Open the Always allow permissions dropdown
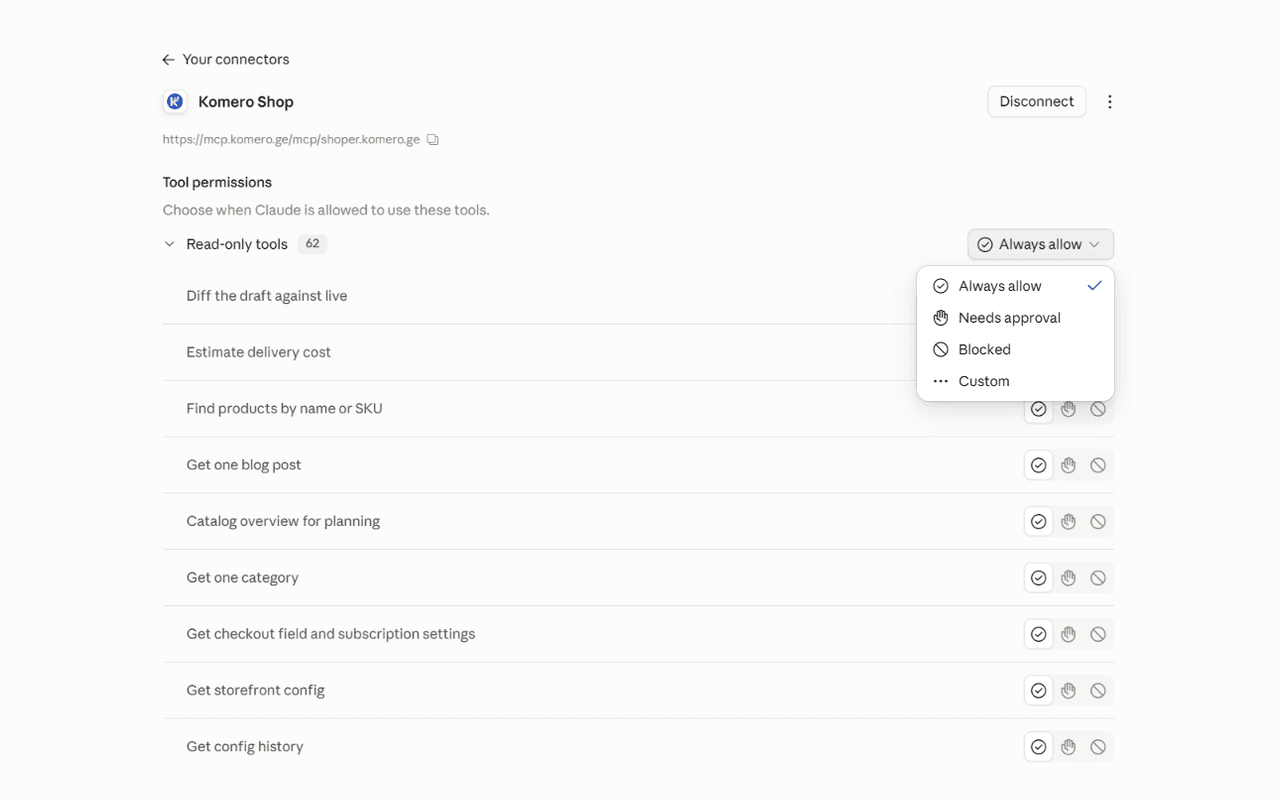This screenshot has height=800, width=1280. click(1040, 244)
